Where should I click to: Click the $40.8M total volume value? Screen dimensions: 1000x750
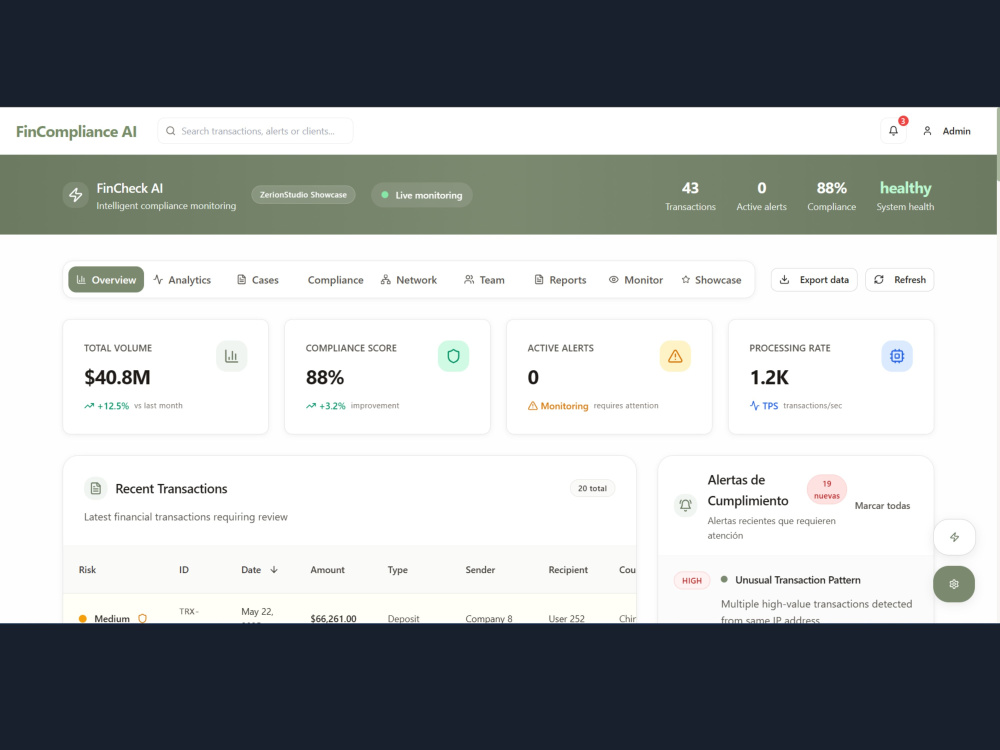coord(117,377)
